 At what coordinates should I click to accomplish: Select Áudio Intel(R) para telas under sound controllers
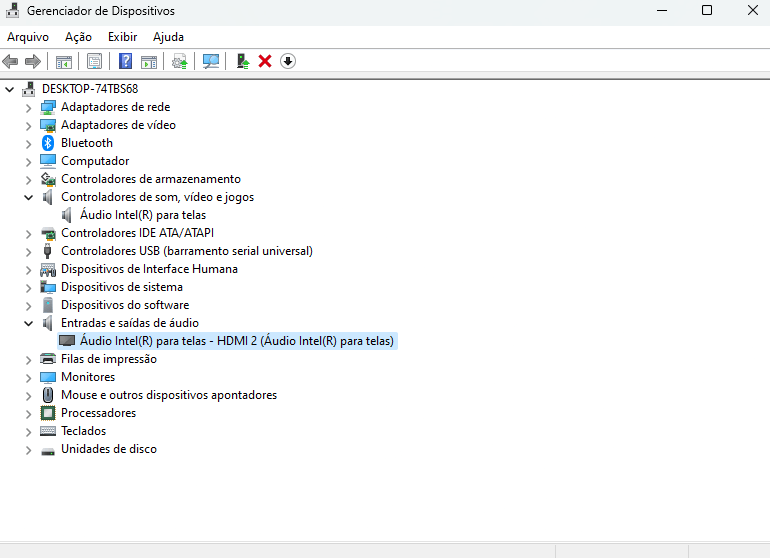[143, 215]
